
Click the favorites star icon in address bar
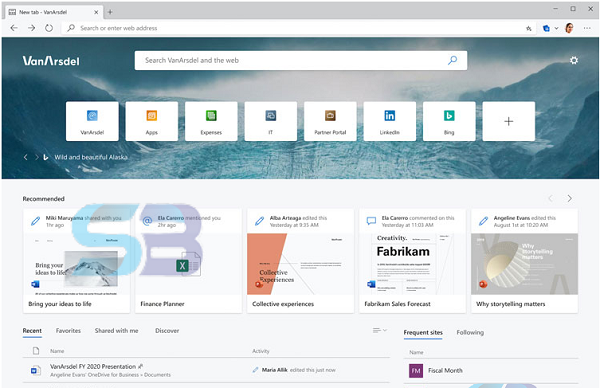click(529, 28)
